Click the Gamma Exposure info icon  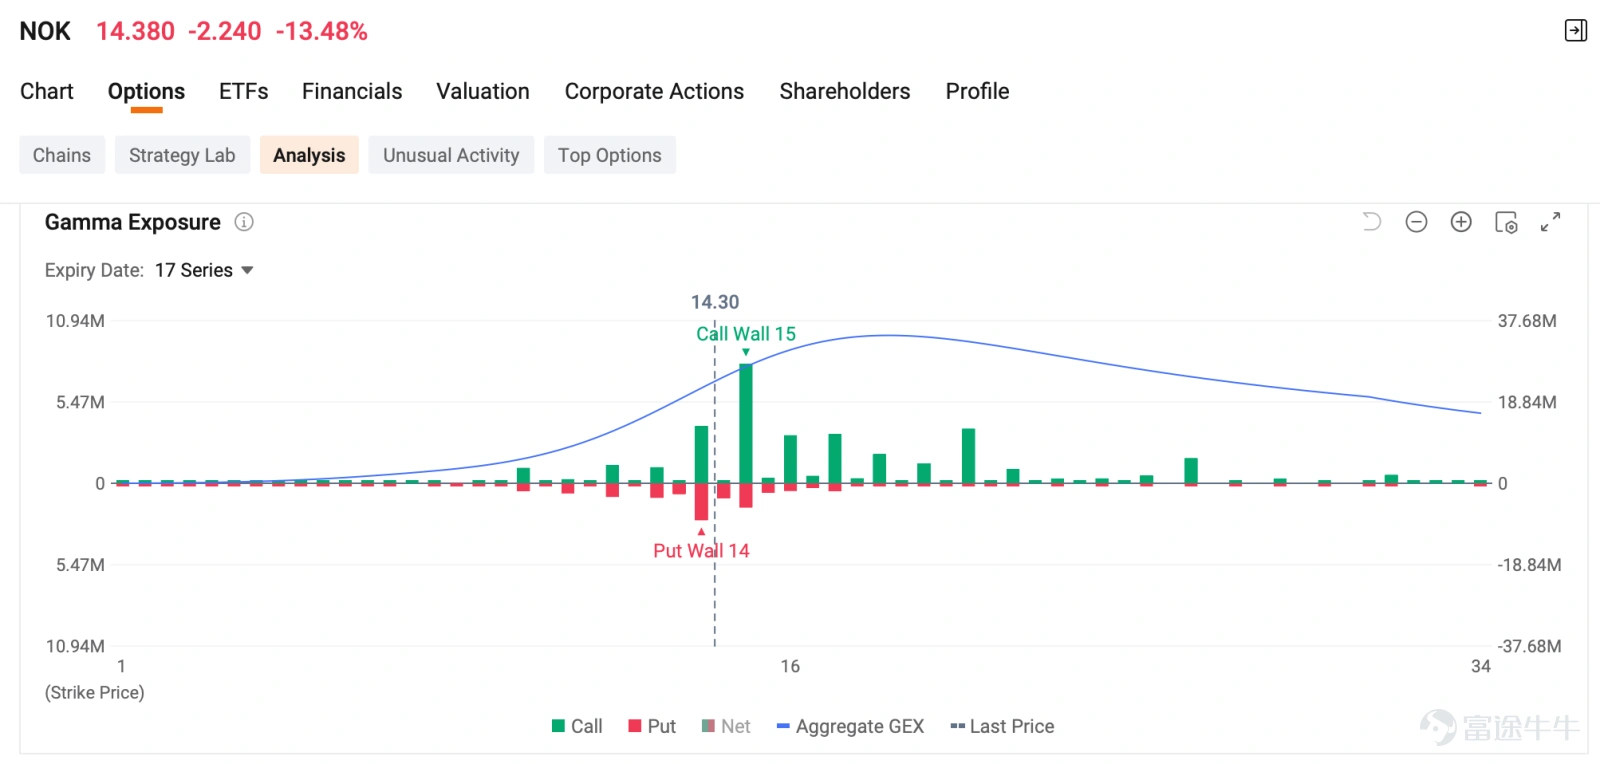244,222
